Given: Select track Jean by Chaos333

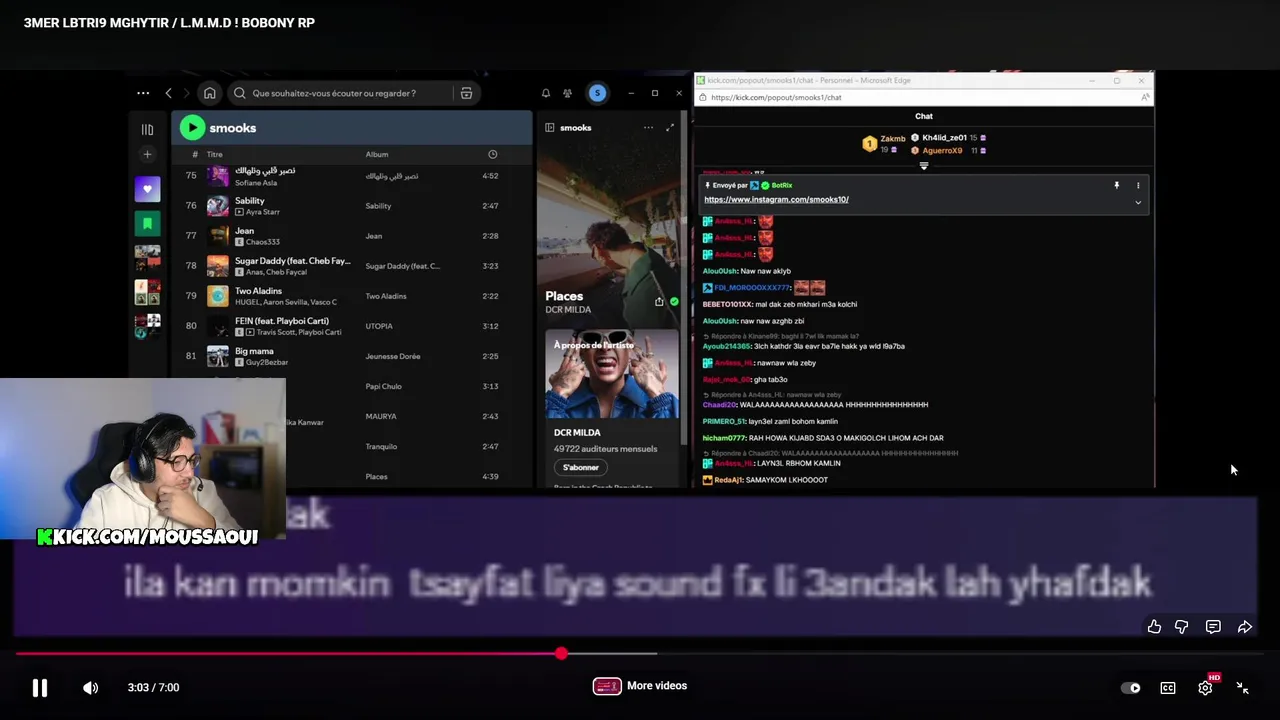Looking at the screenshot, I should pos(350,236).
